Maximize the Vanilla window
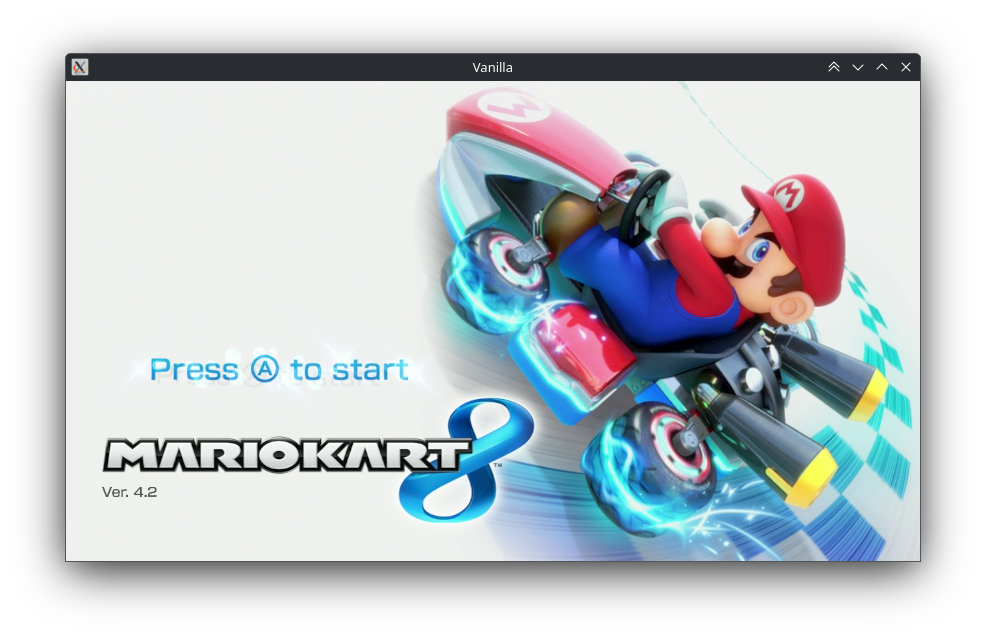This screenshot has height=639, width=986. click(882, 67)
